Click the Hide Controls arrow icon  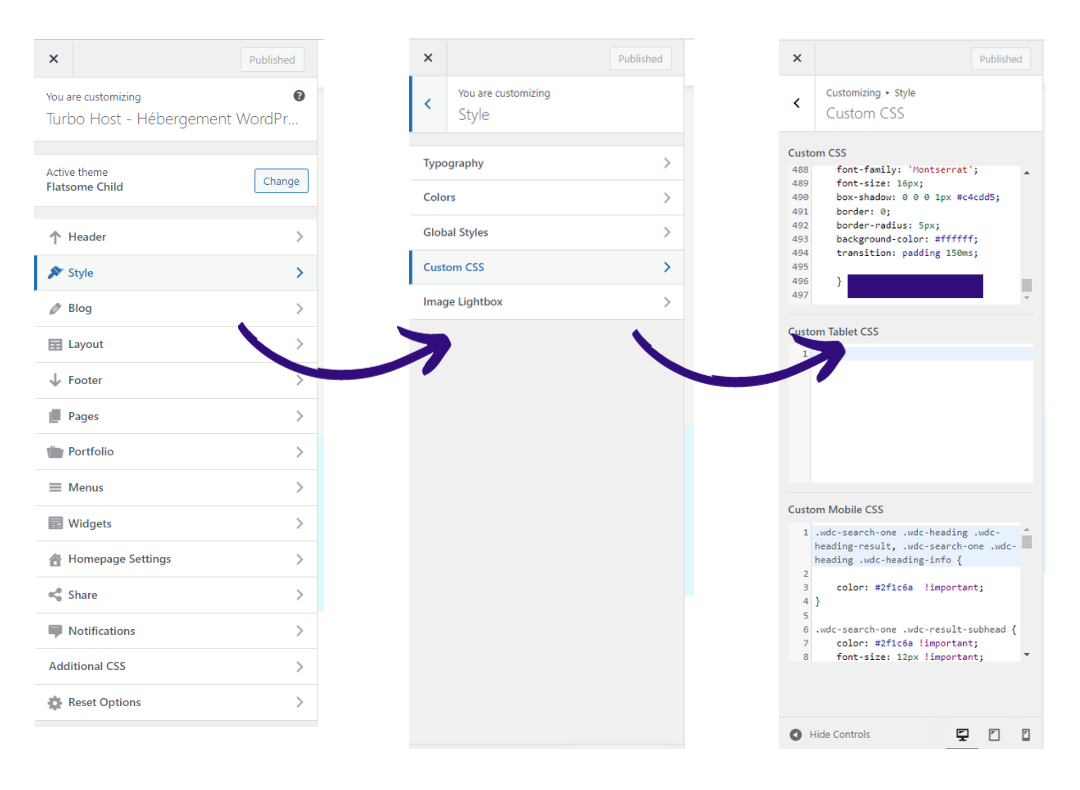click(796, 735)
